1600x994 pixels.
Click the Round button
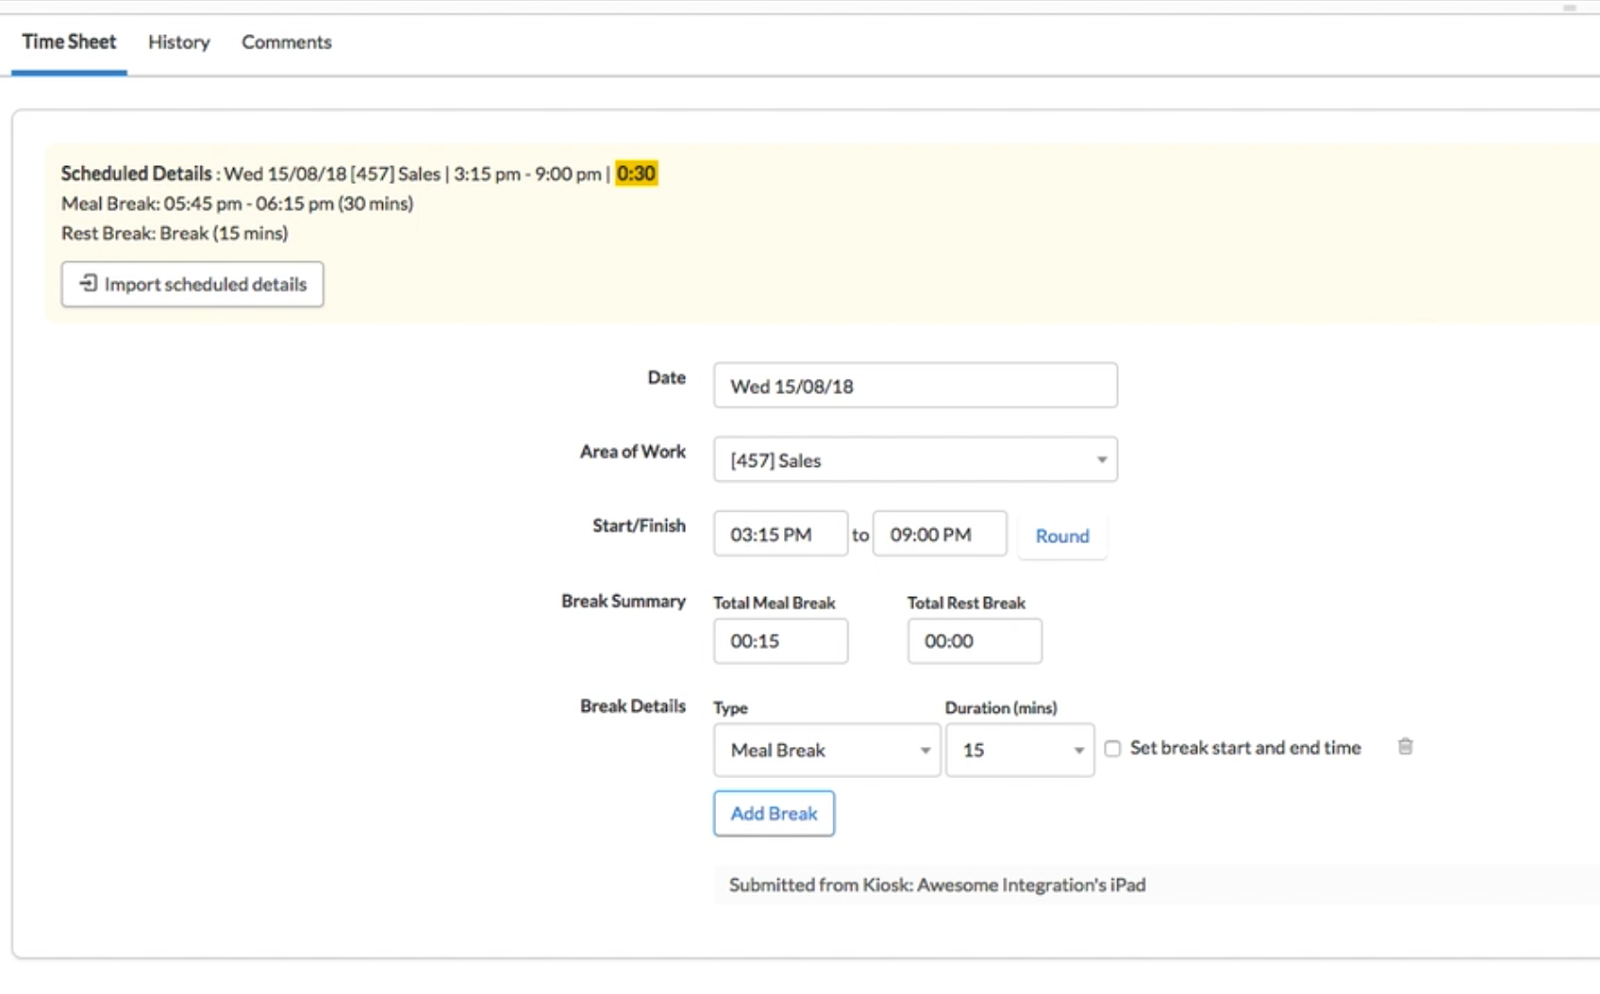1062,536
